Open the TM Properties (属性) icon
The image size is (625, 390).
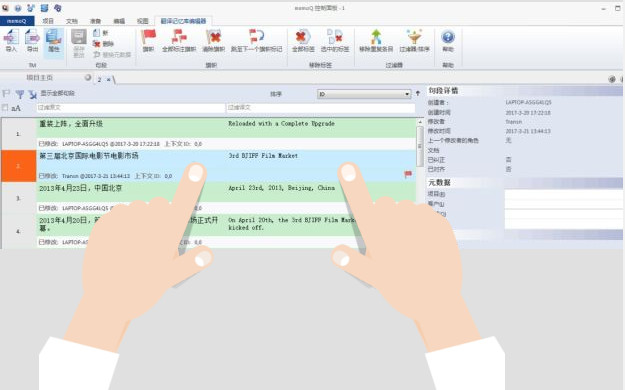[x=53, y=41]
